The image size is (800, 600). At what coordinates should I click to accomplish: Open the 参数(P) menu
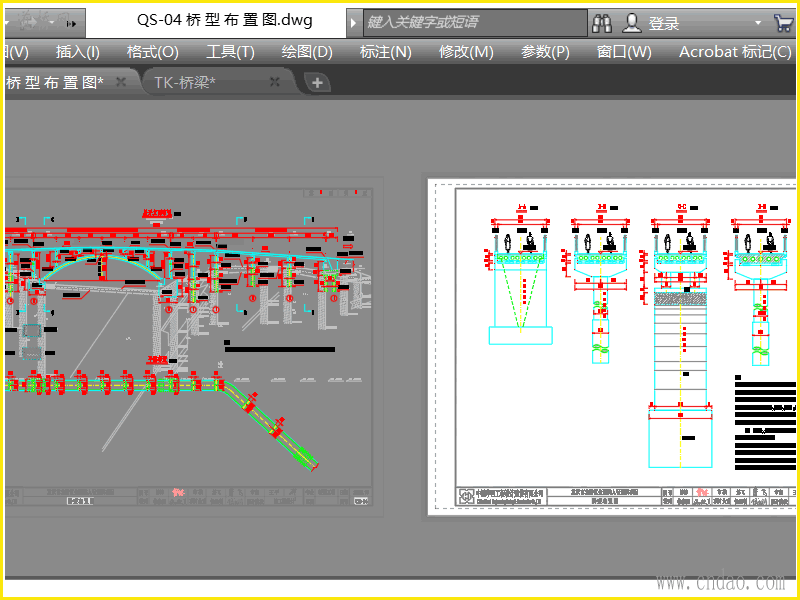point(545,52)
